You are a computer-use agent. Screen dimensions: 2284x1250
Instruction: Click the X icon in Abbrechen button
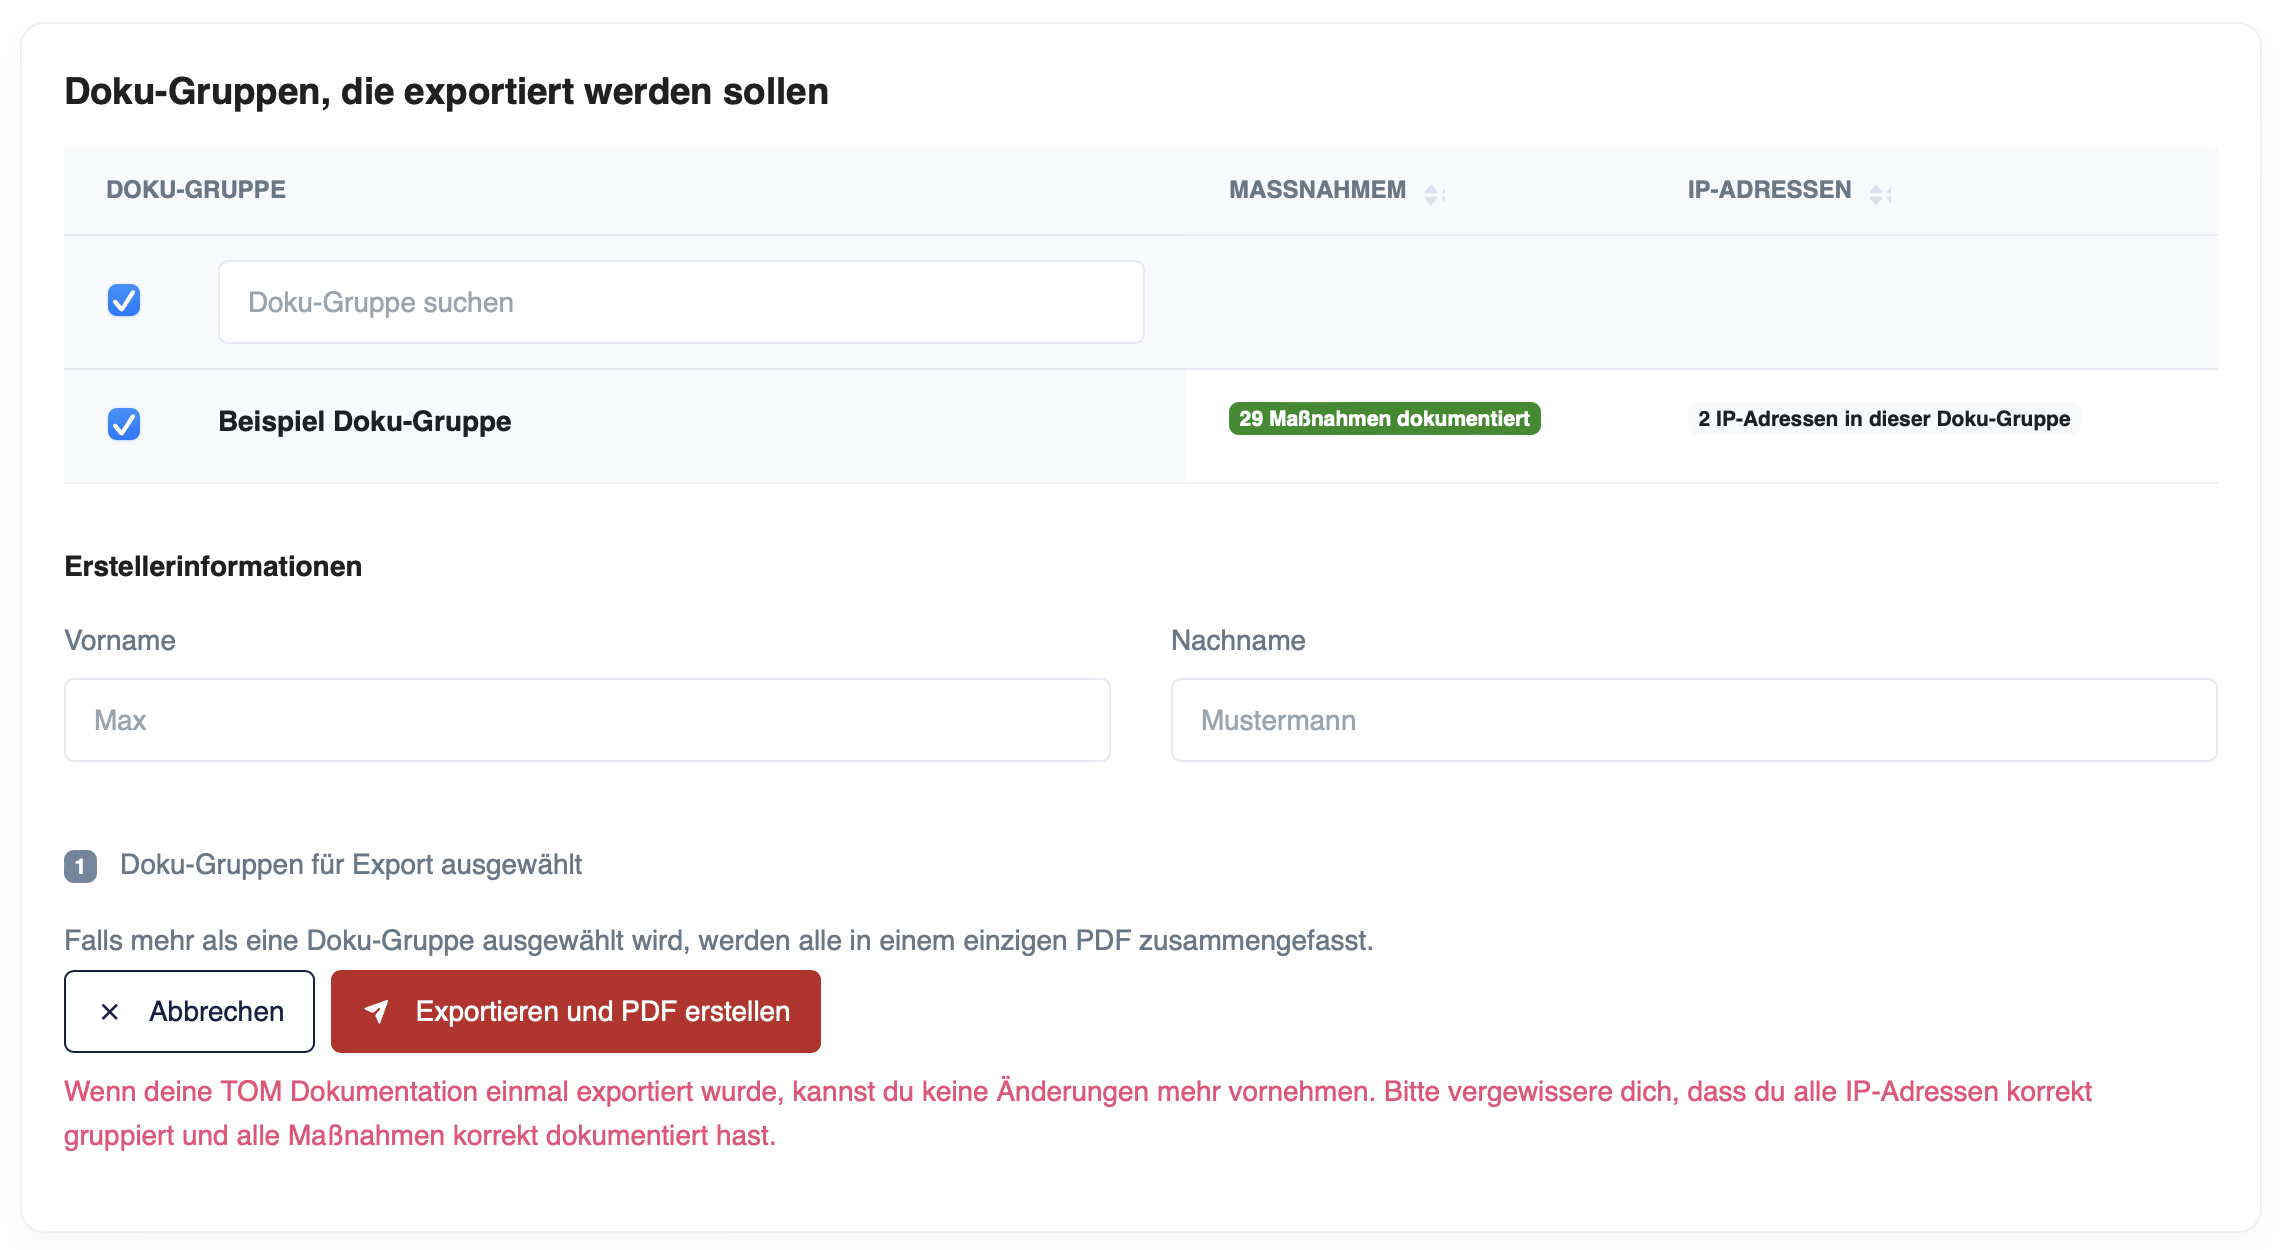[110, 1012]
